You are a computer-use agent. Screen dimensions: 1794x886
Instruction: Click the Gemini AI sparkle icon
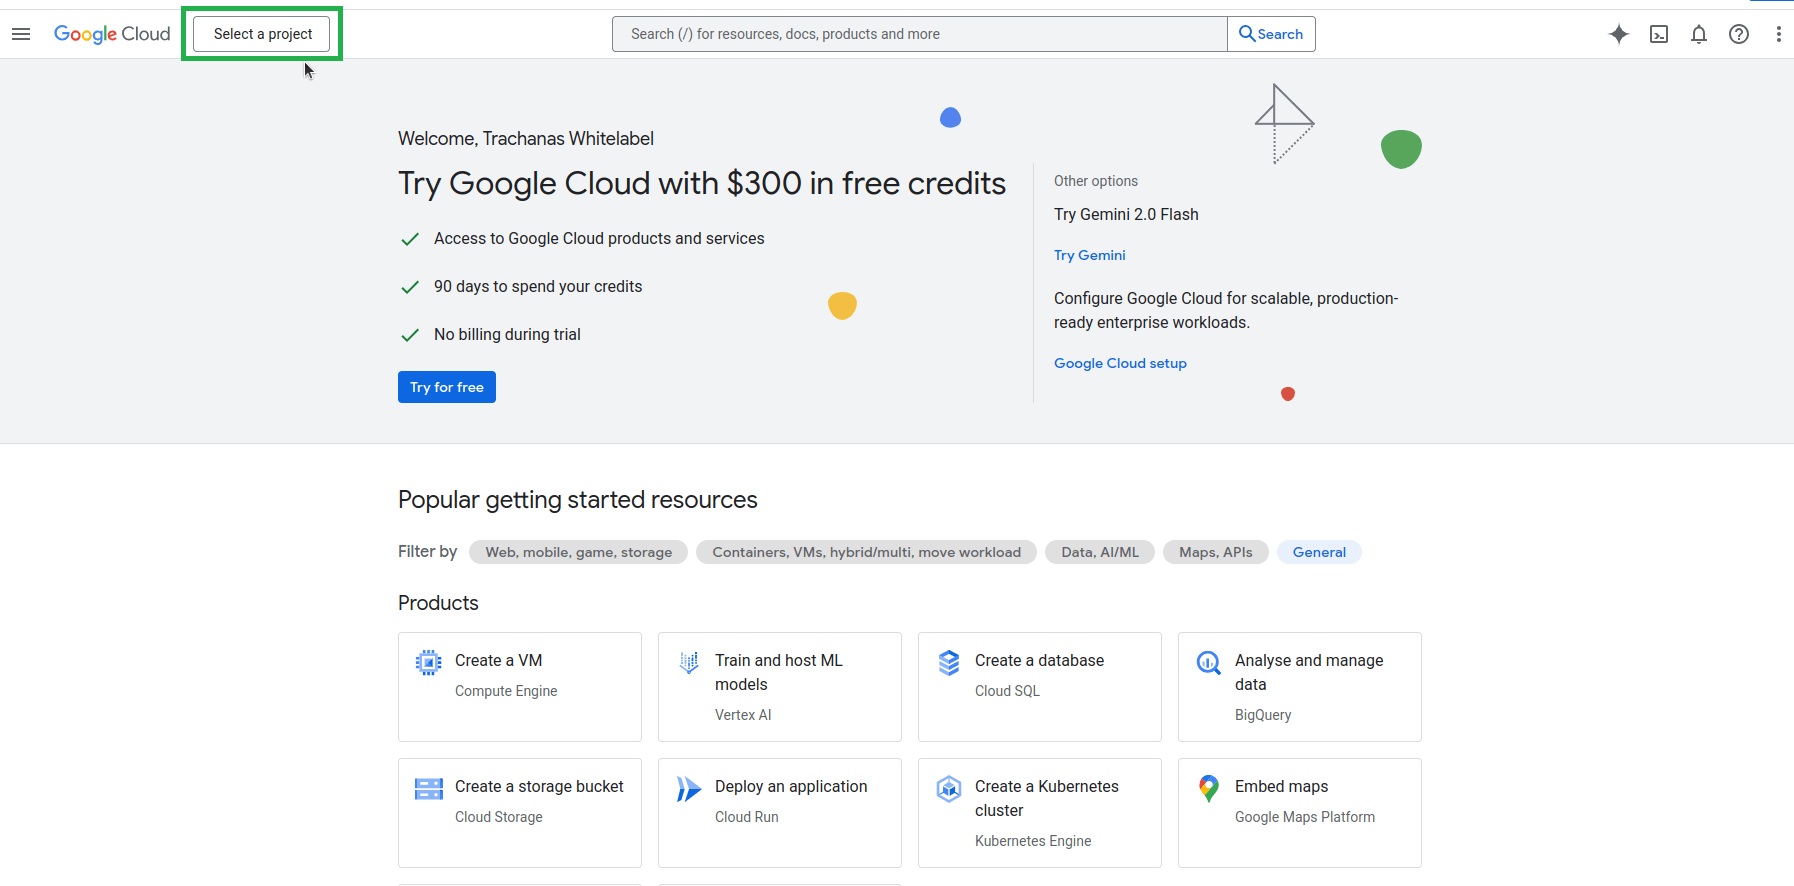coord(1618,34)
